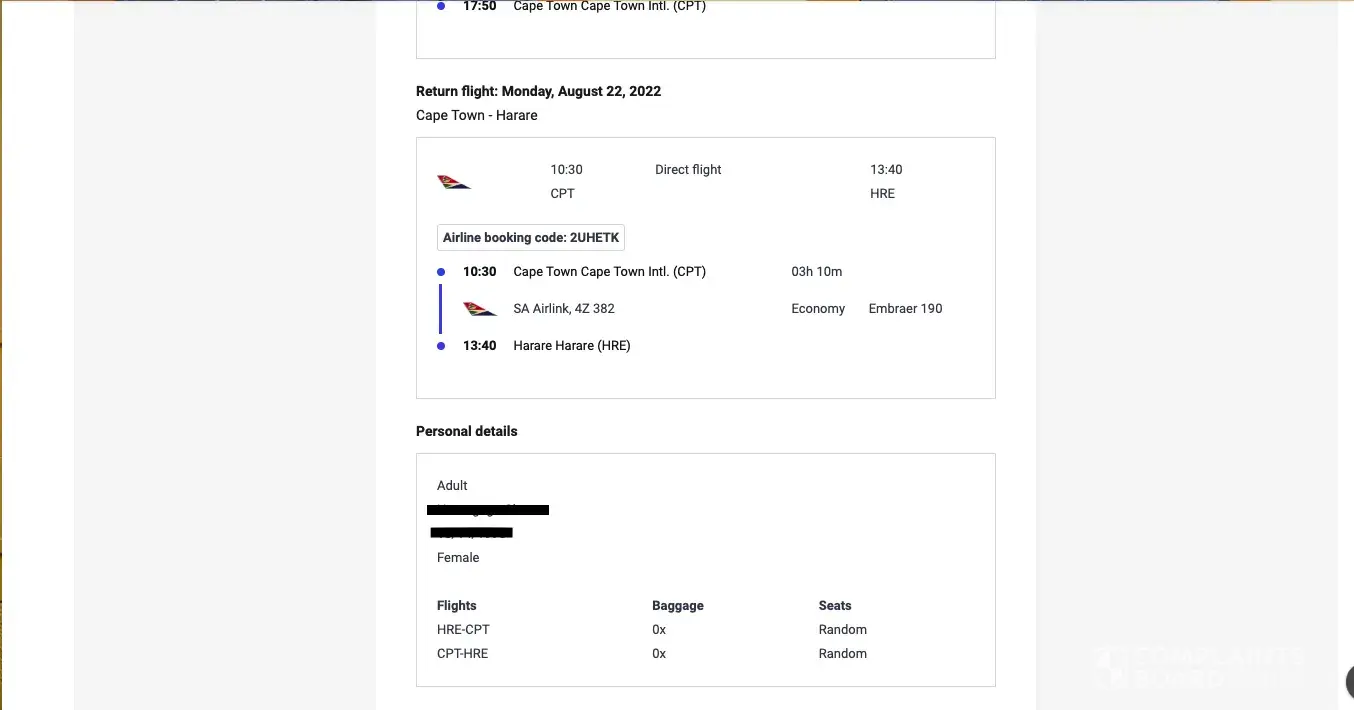Viewport: 1354px width, 710px height.
Task: Click the Direct flight label
Action: pyautogui.click(x=688, y=170)
